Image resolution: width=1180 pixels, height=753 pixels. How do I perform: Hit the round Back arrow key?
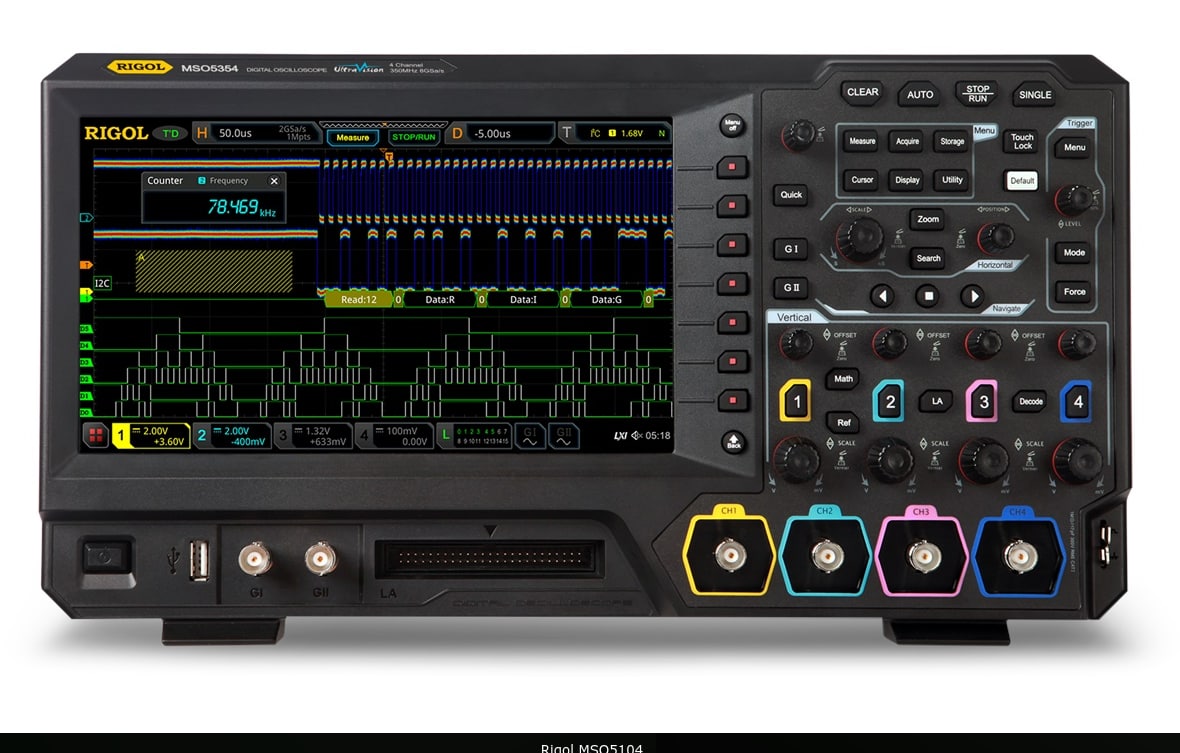(734, 442)
